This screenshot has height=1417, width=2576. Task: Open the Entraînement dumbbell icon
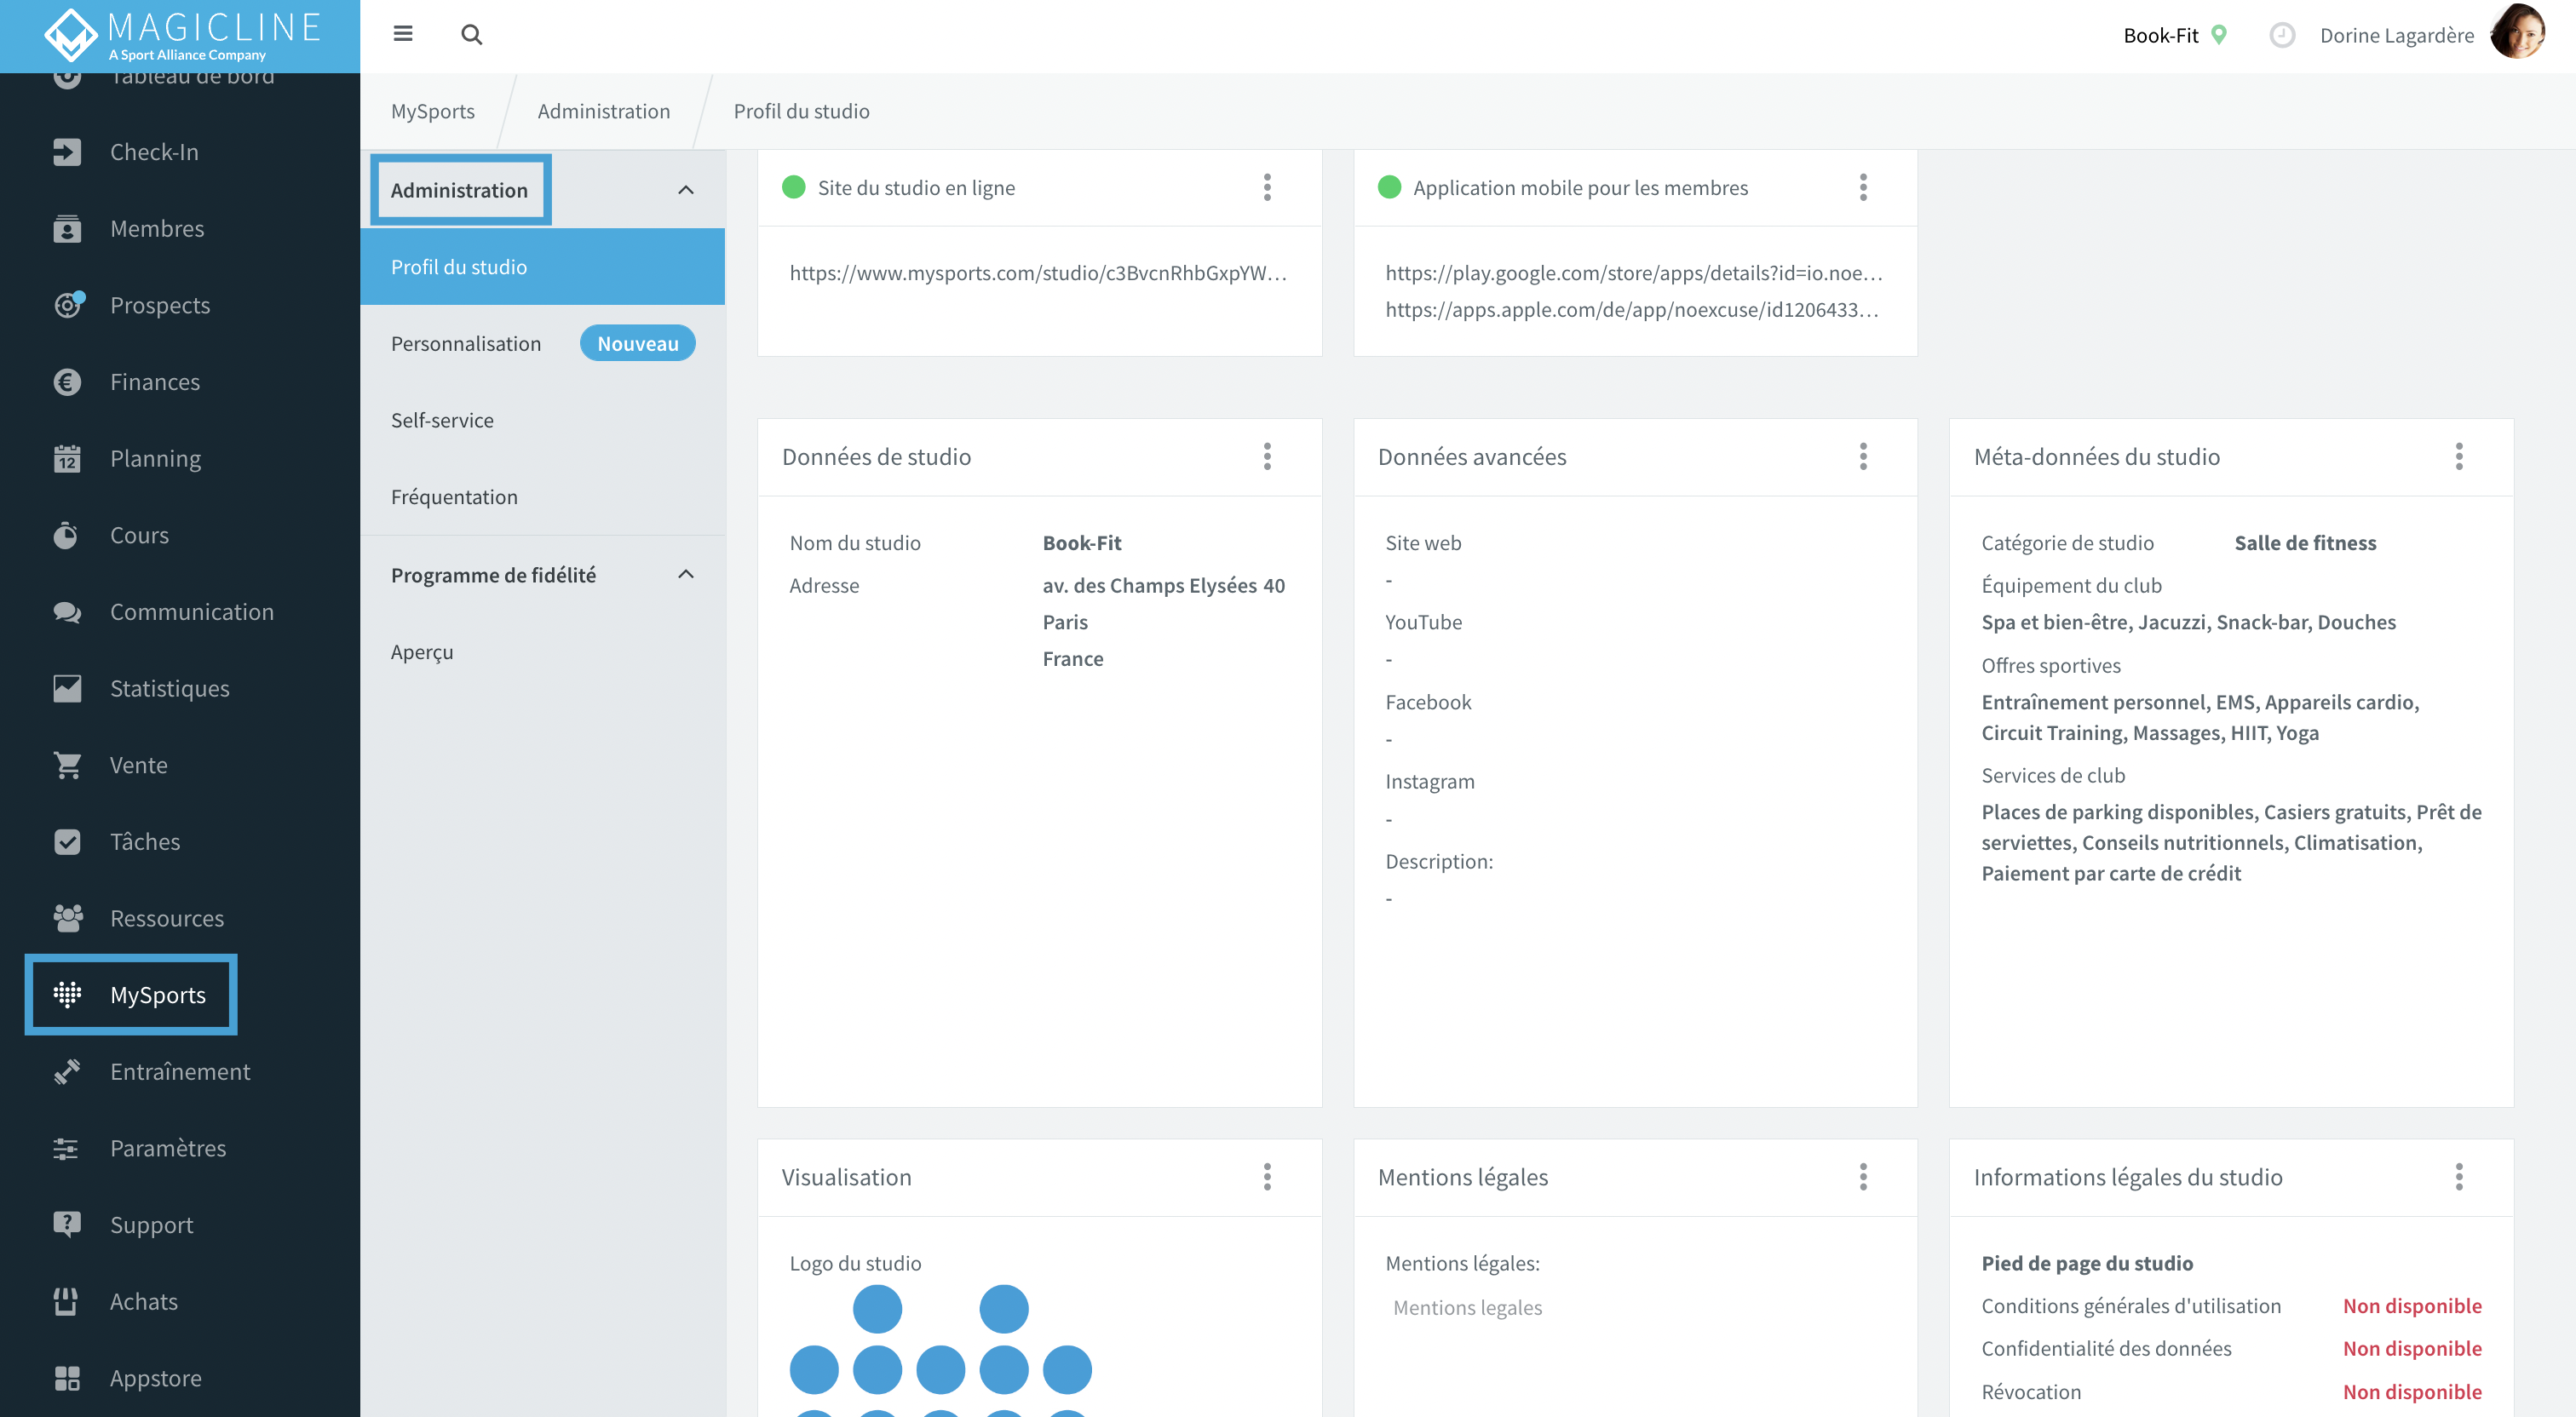coord(67,1072)
